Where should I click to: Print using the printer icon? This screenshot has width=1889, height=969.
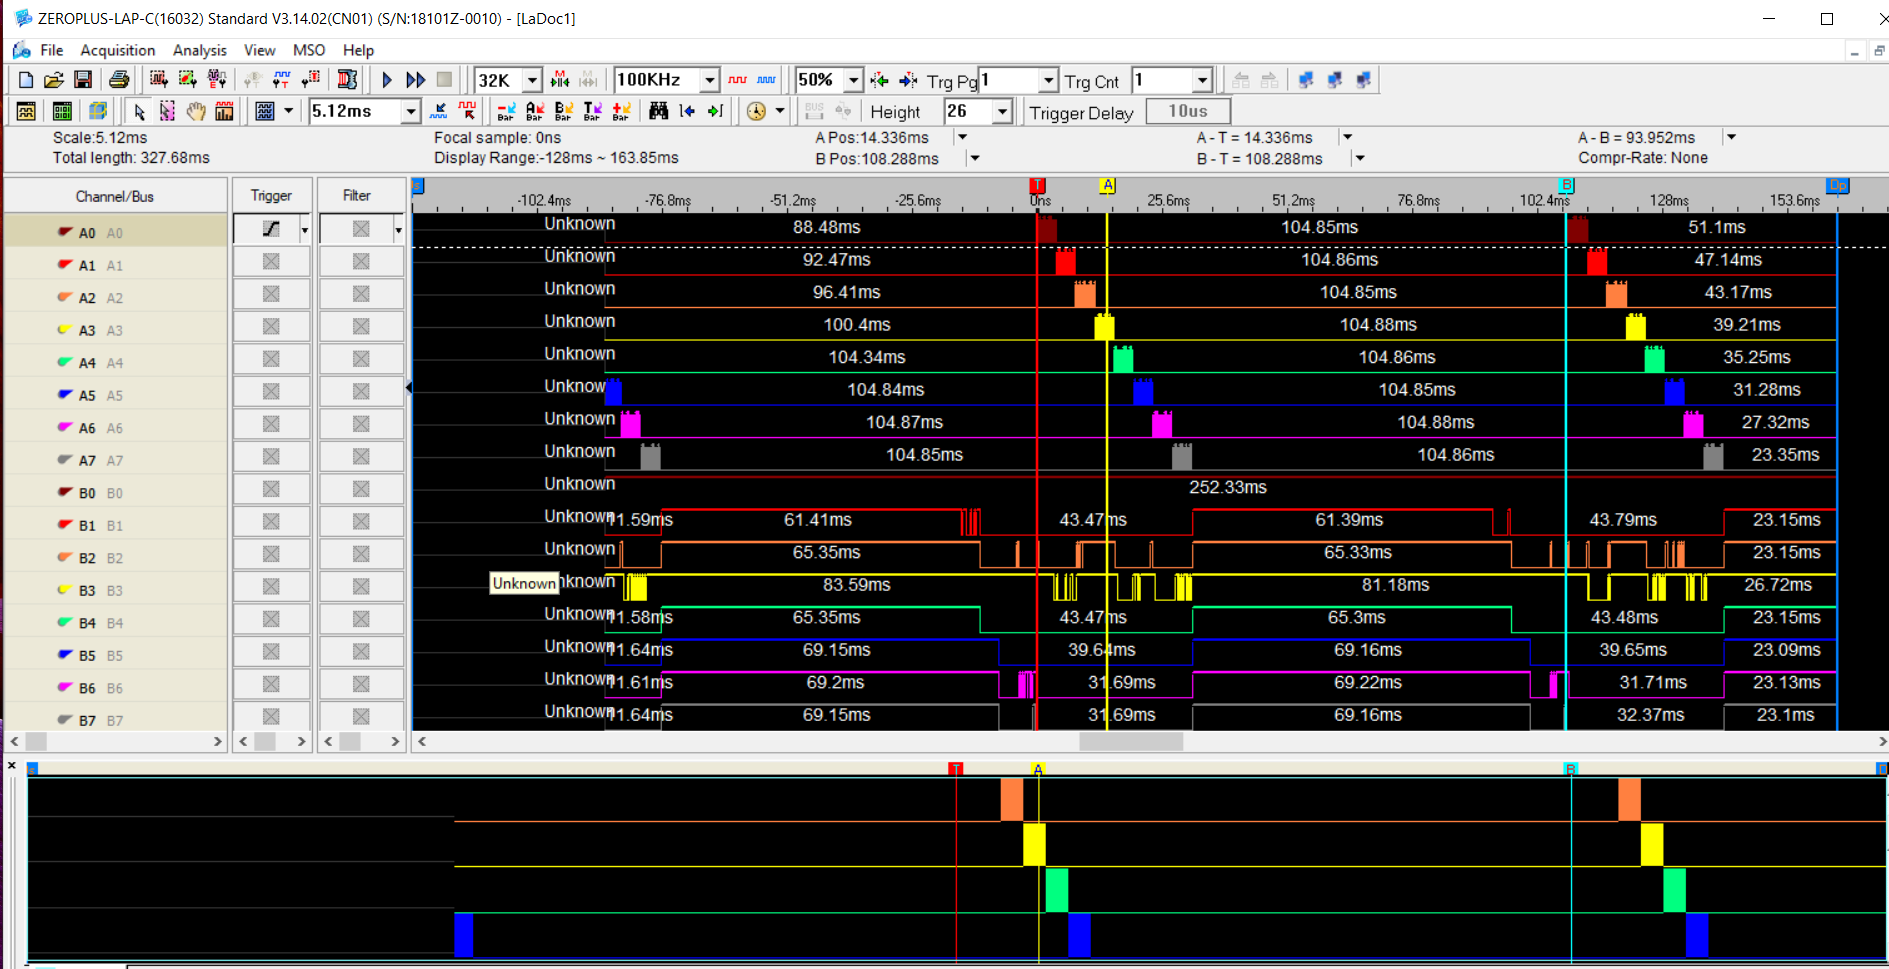119,80
